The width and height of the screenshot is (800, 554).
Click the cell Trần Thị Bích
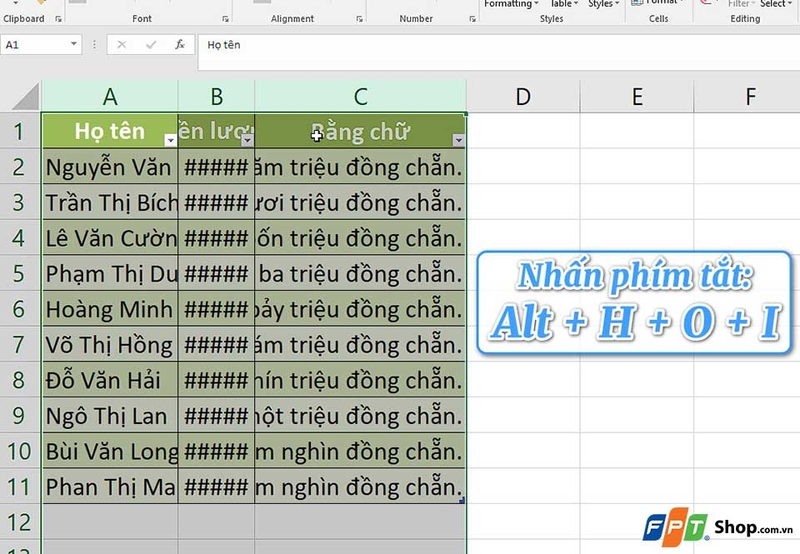(110, 202)
